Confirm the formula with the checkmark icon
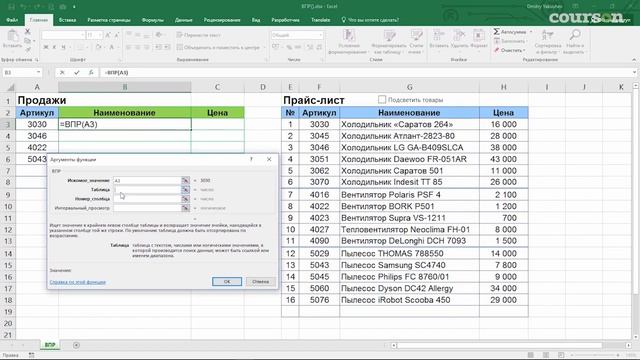This screenshot has height=360, width=640. (x=77, y=72)
